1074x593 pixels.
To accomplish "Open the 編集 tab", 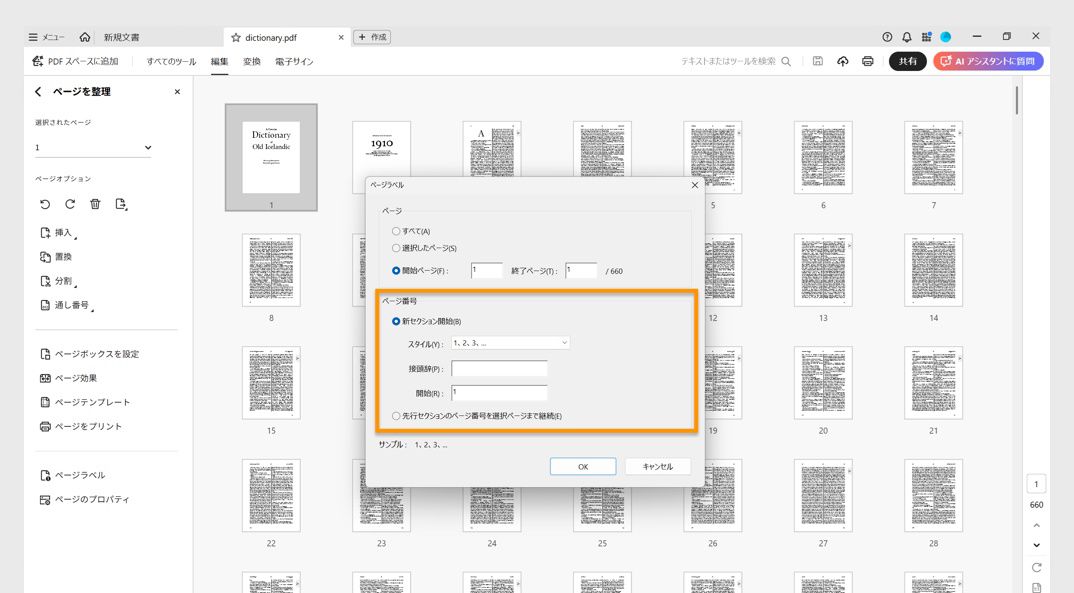I will [219, 62].
